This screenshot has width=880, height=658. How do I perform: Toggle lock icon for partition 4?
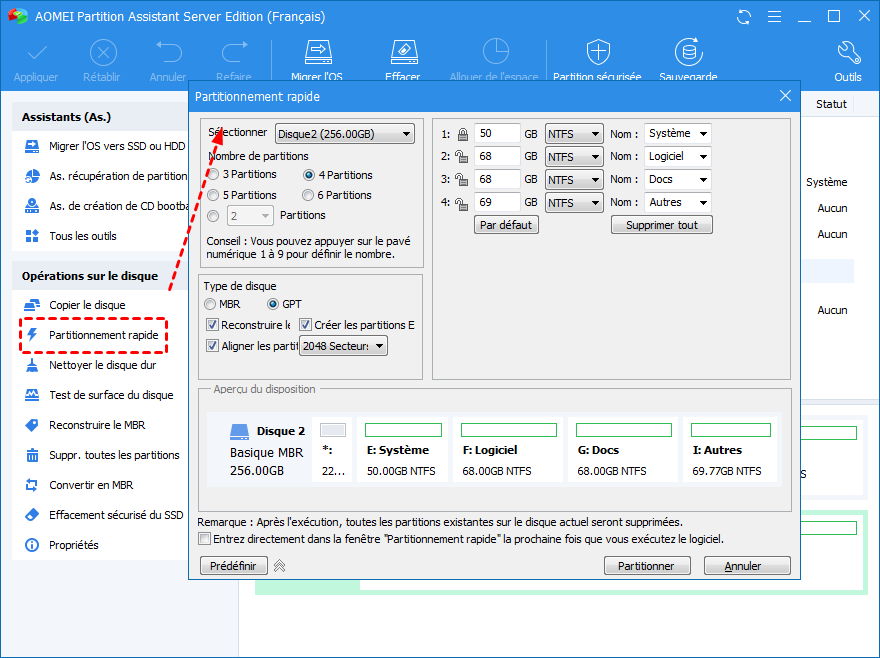(x=461, y=203)
